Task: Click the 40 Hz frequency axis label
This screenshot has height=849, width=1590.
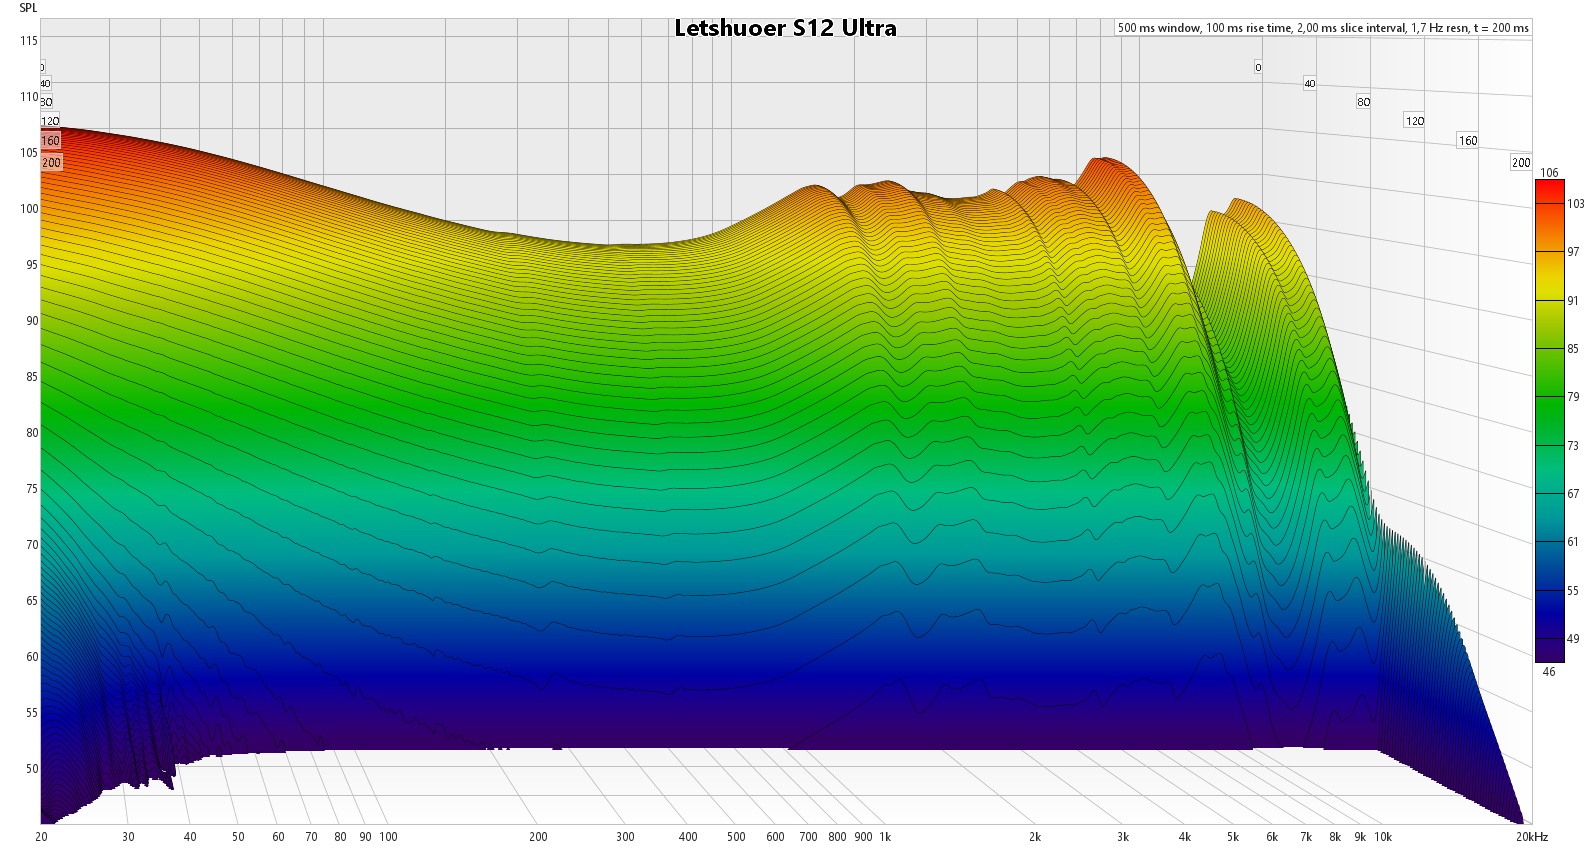Action: tap(190, 837)
